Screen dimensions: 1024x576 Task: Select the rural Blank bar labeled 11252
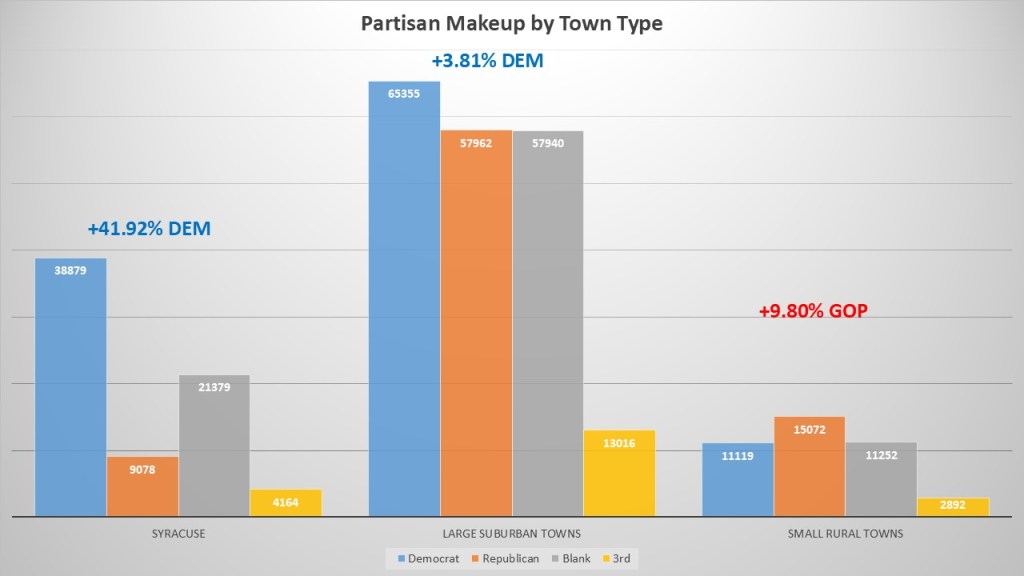click(881, 479)
